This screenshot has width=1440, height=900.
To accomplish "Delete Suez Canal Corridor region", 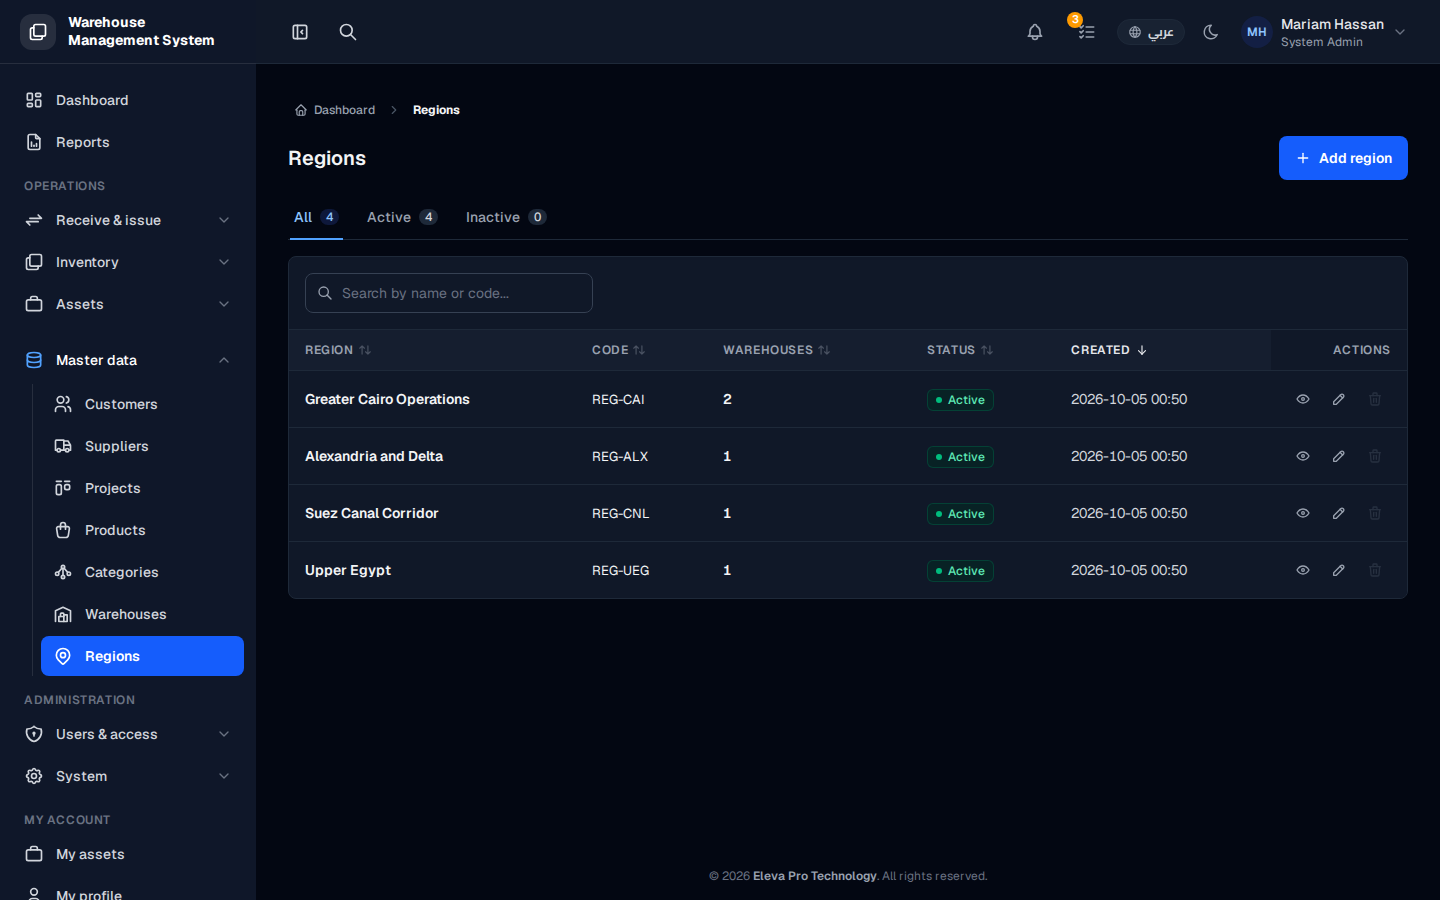I will 1375,513.
